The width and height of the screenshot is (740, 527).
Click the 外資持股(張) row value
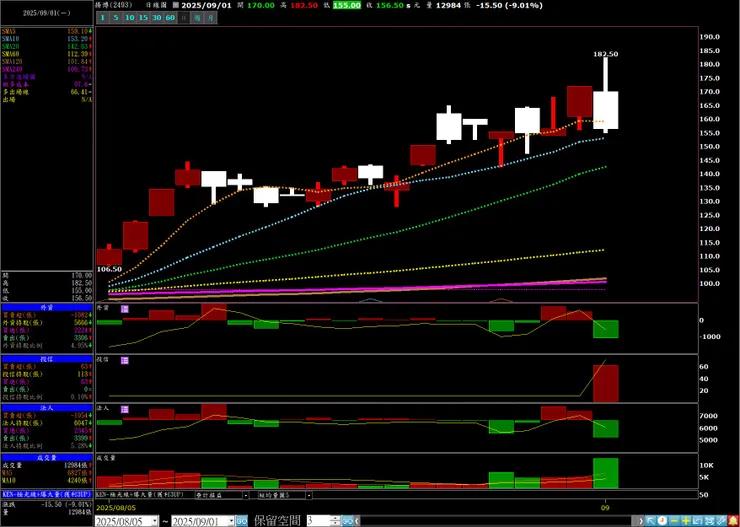click(x=81, y=322)
